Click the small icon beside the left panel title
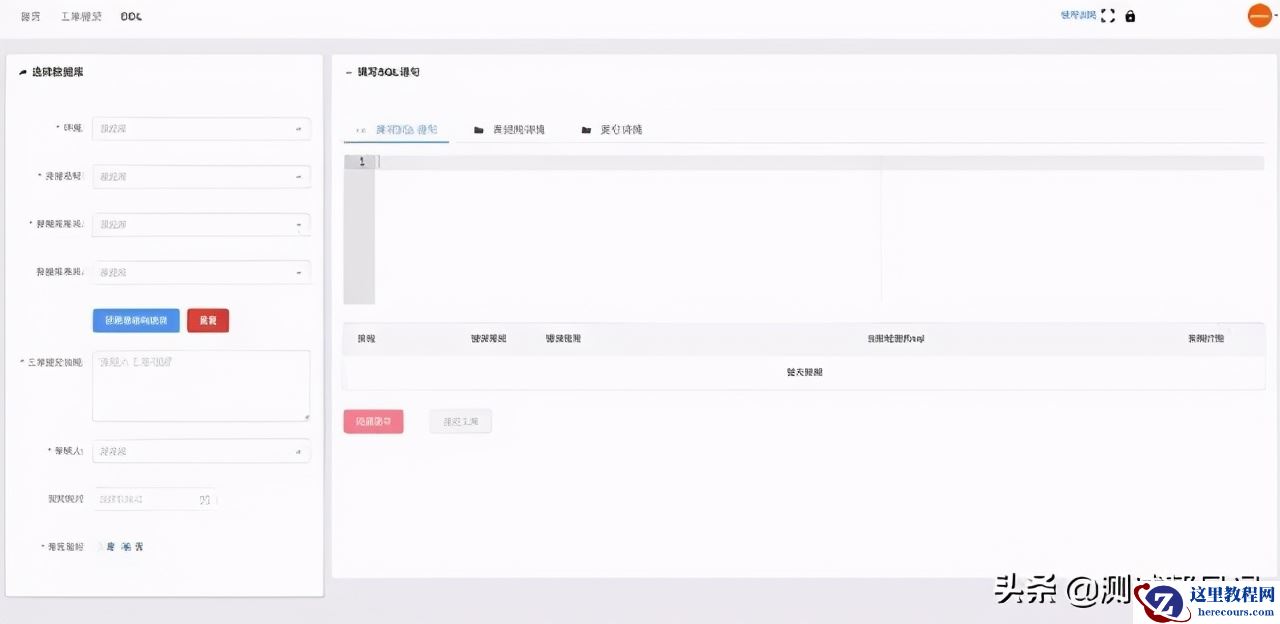 click(x=22, y=71)
